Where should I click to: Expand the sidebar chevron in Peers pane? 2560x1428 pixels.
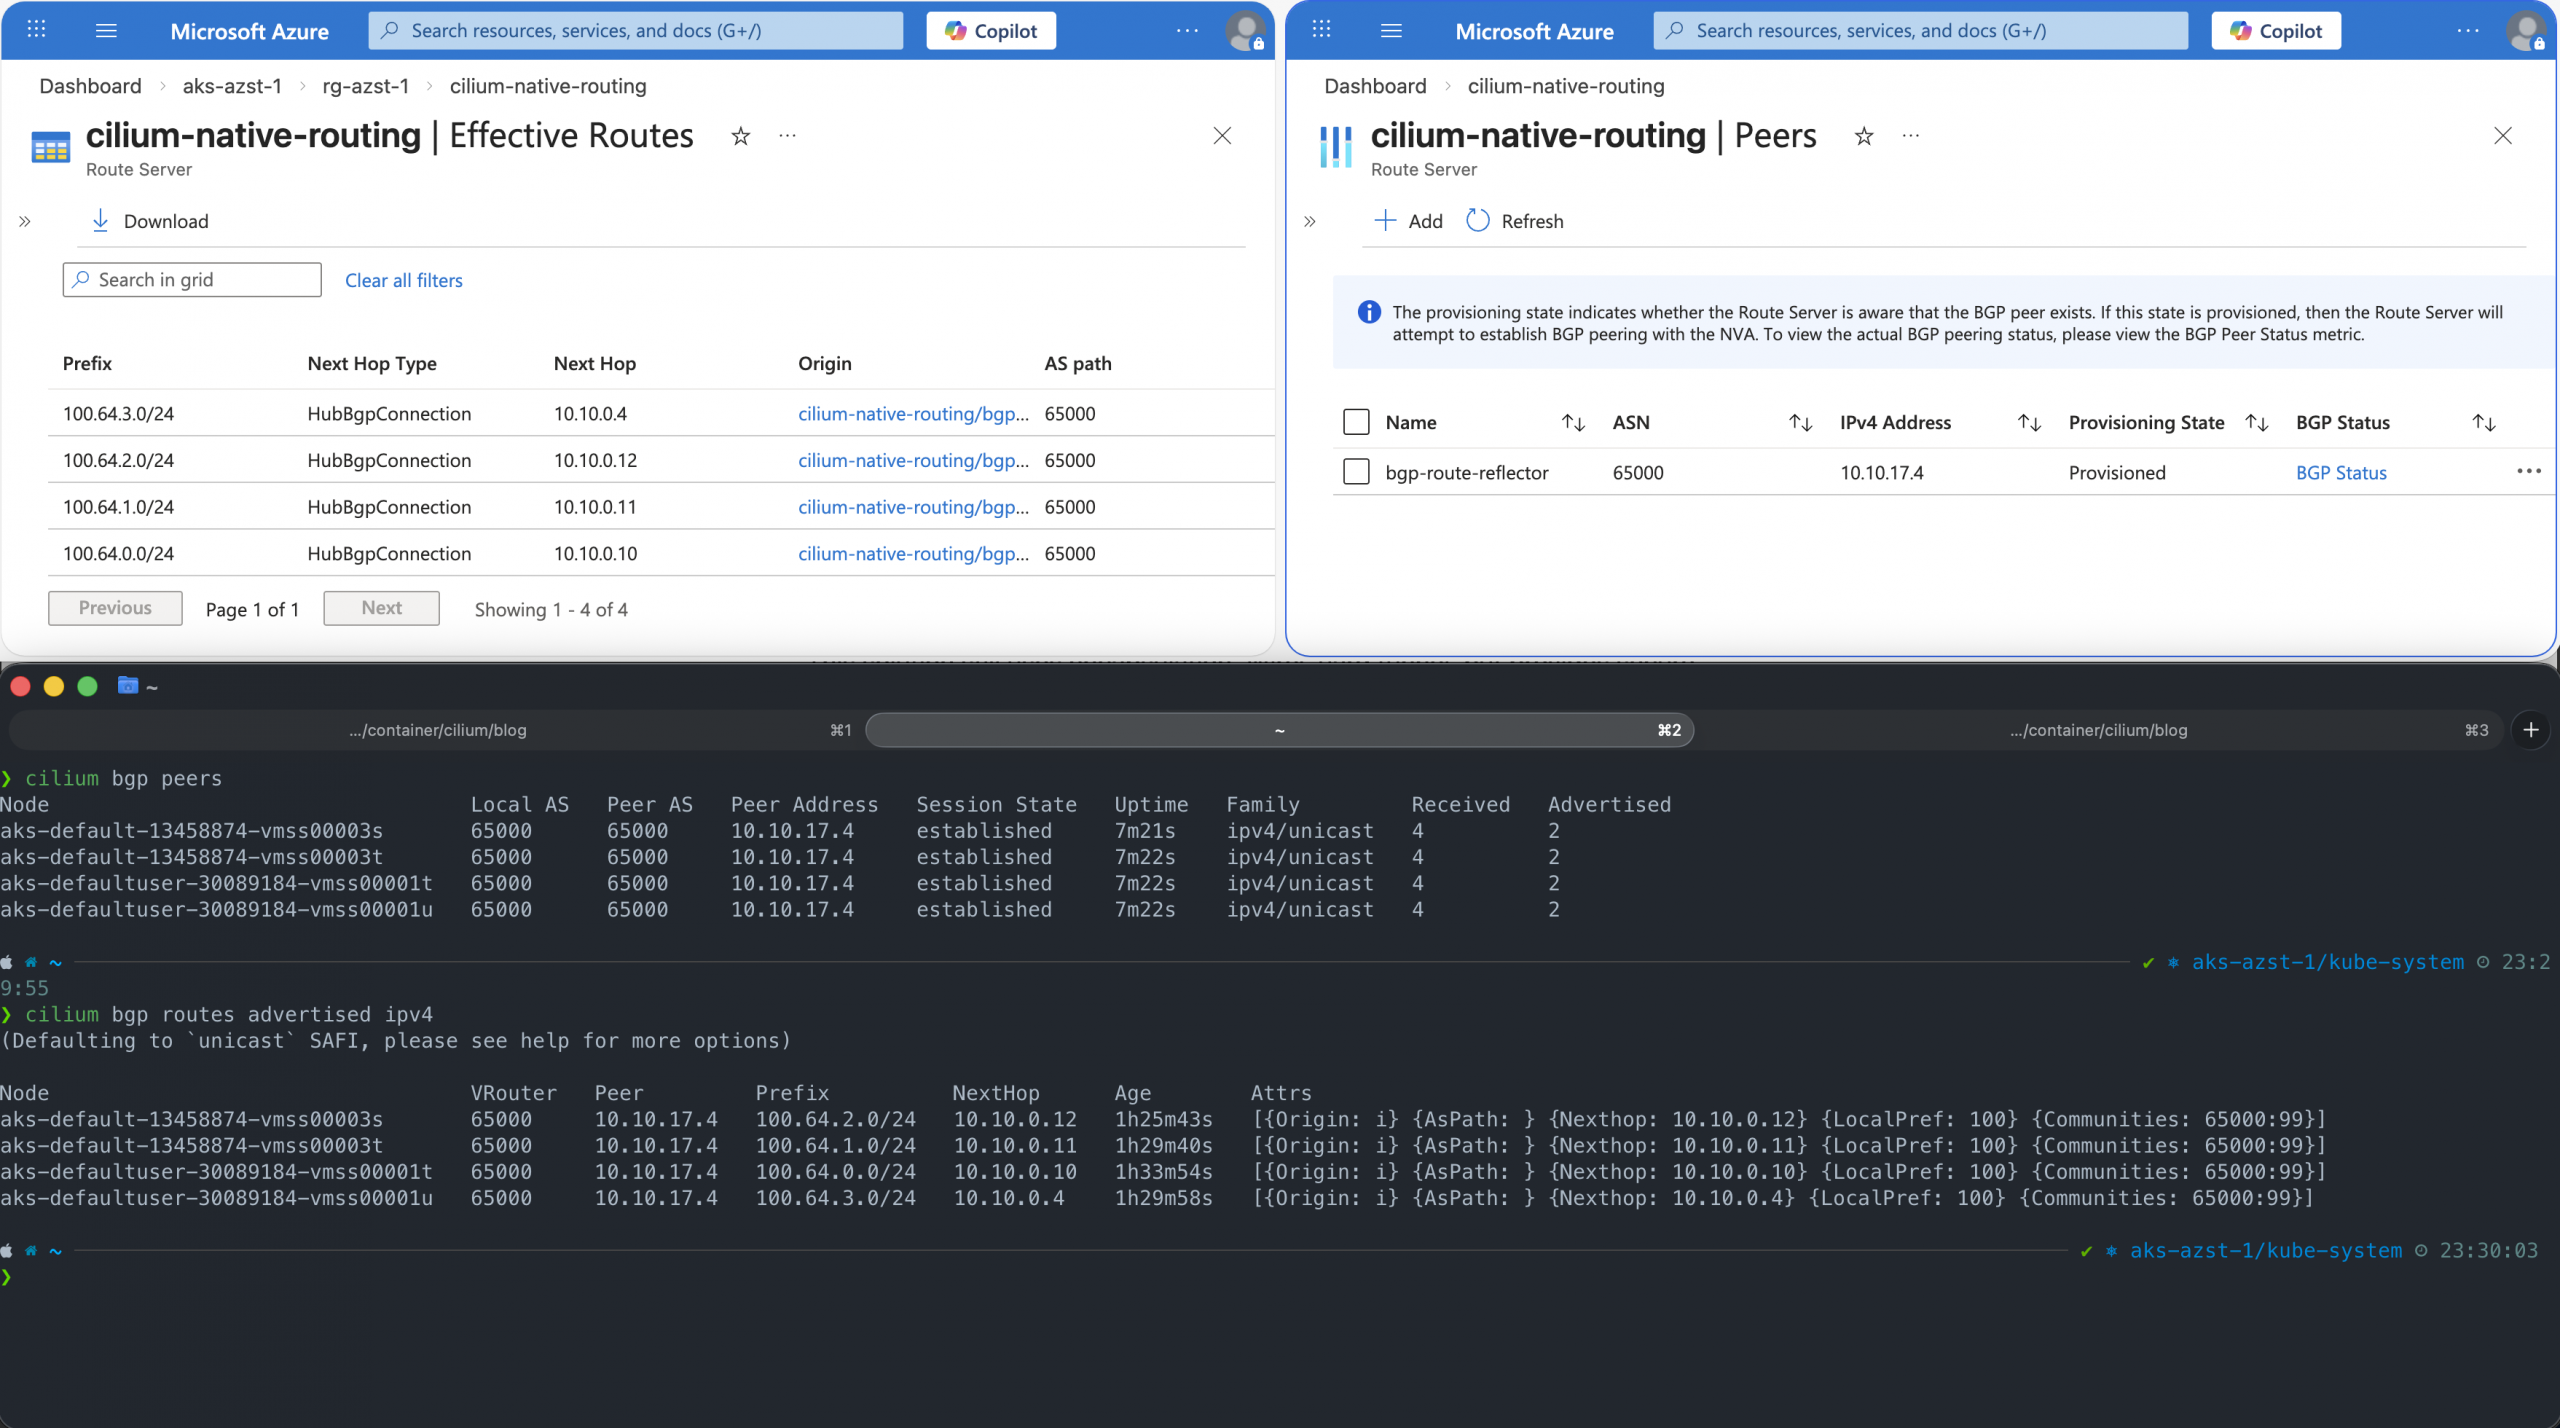(1310, 221)
